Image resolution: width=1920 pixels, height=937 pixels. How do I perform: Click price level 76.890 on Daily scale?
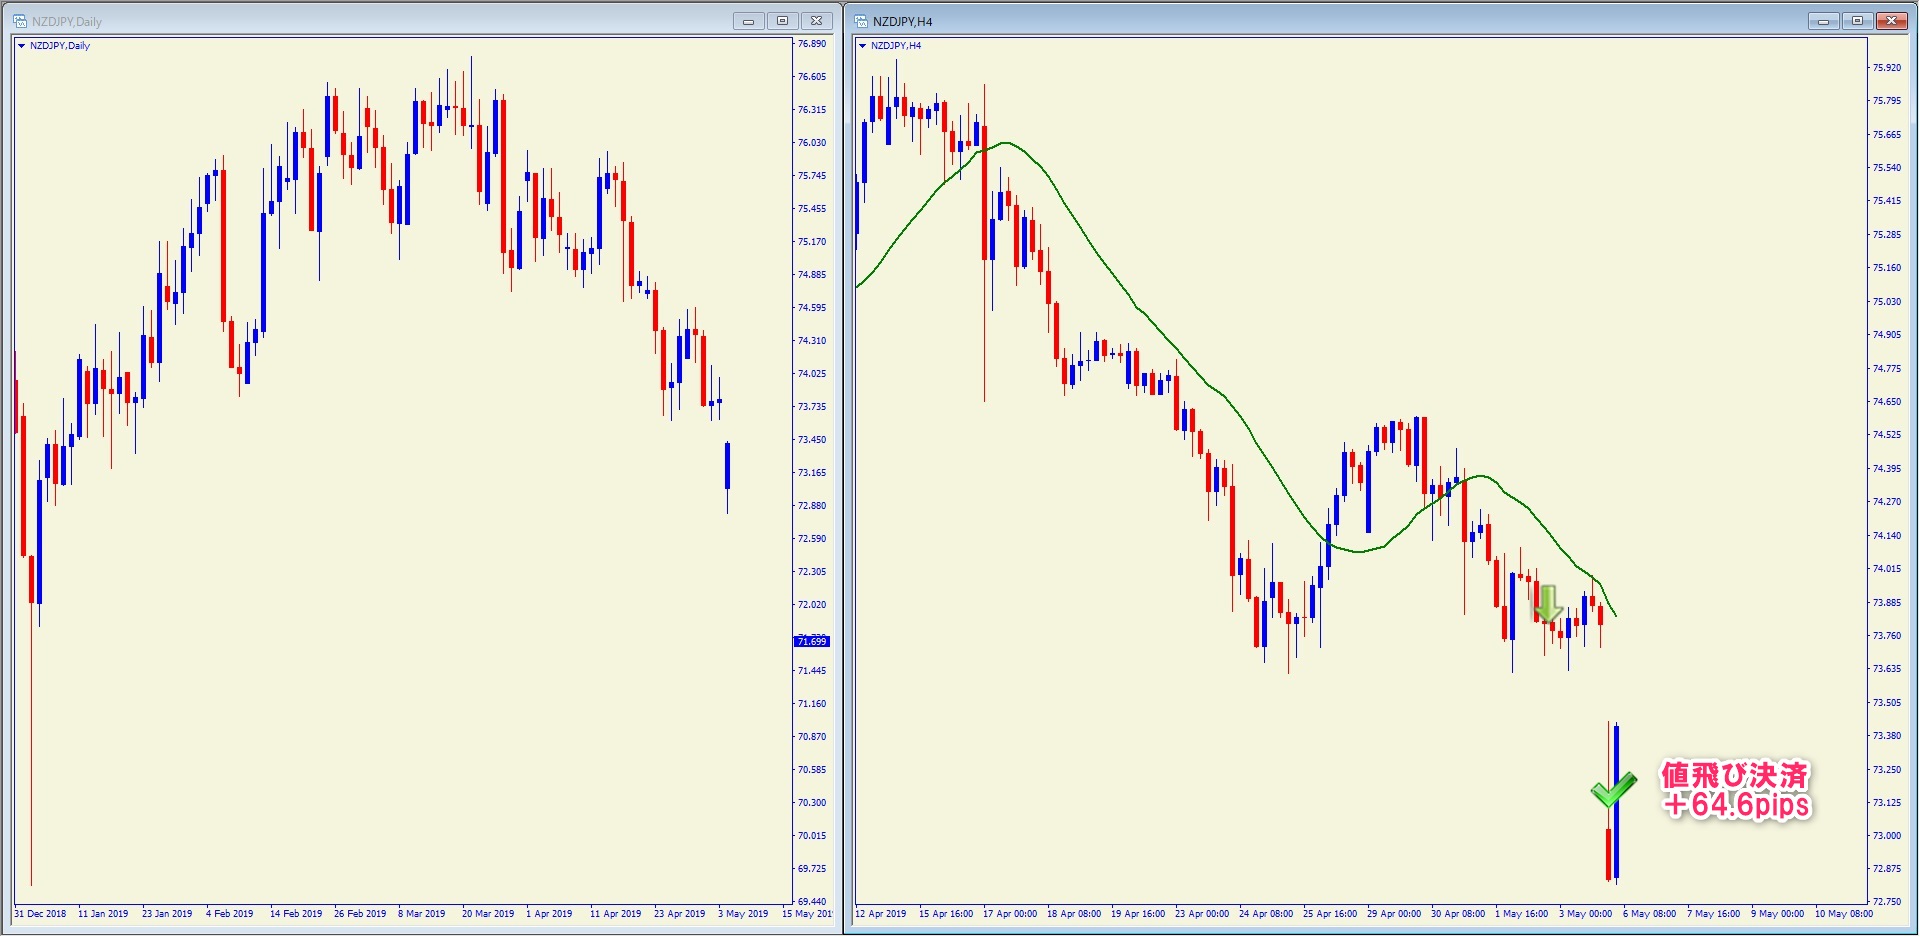[811, 44]
